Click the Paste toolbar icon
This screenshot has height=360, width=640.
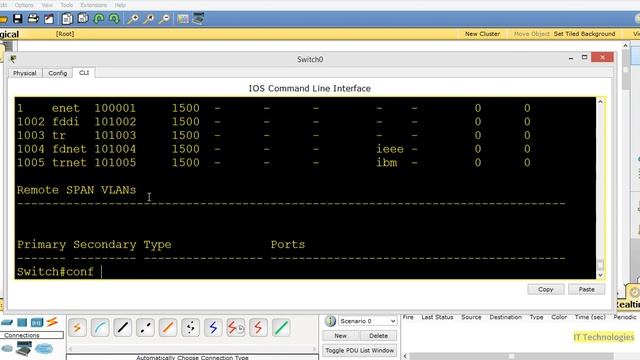[x=83, y=19]
